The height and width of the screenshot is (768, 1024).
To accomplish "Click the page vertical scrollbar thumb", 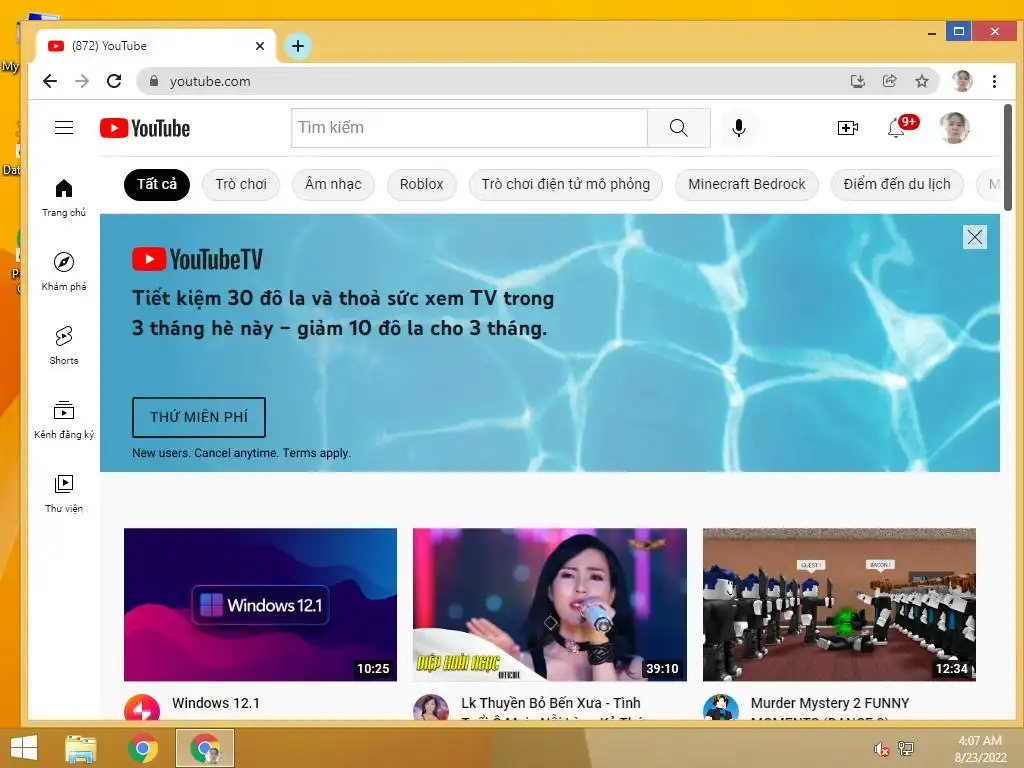I will coord(1008,157).
